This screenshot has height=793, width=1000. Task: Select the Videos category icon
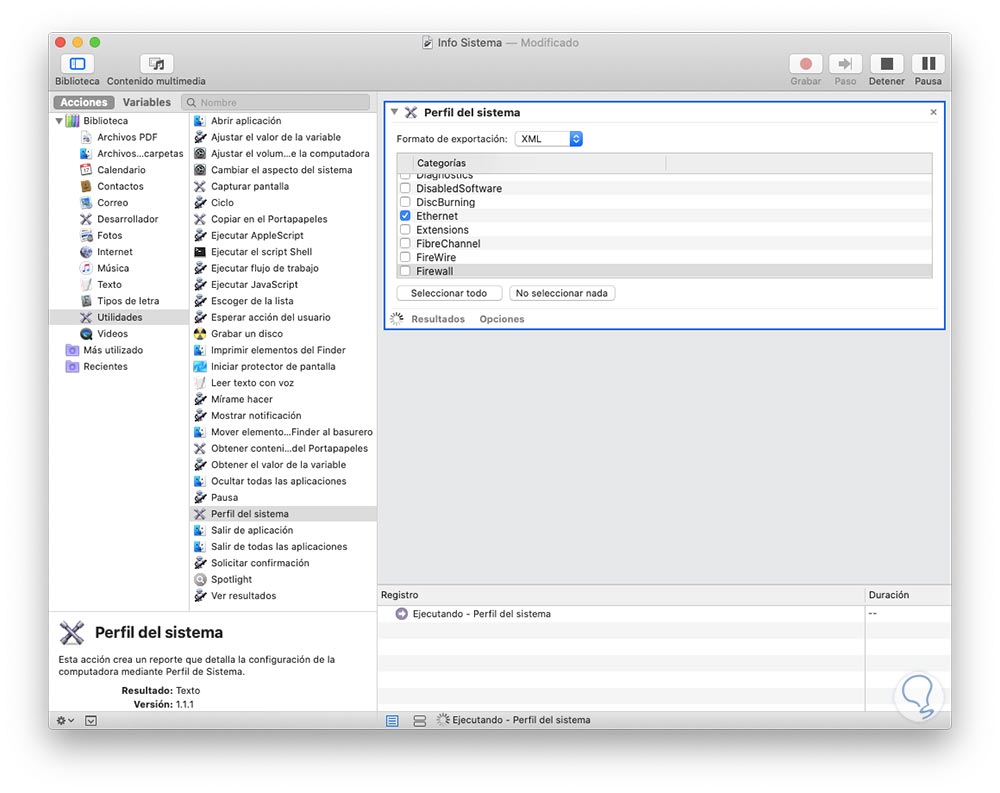[x=86, y=334]
